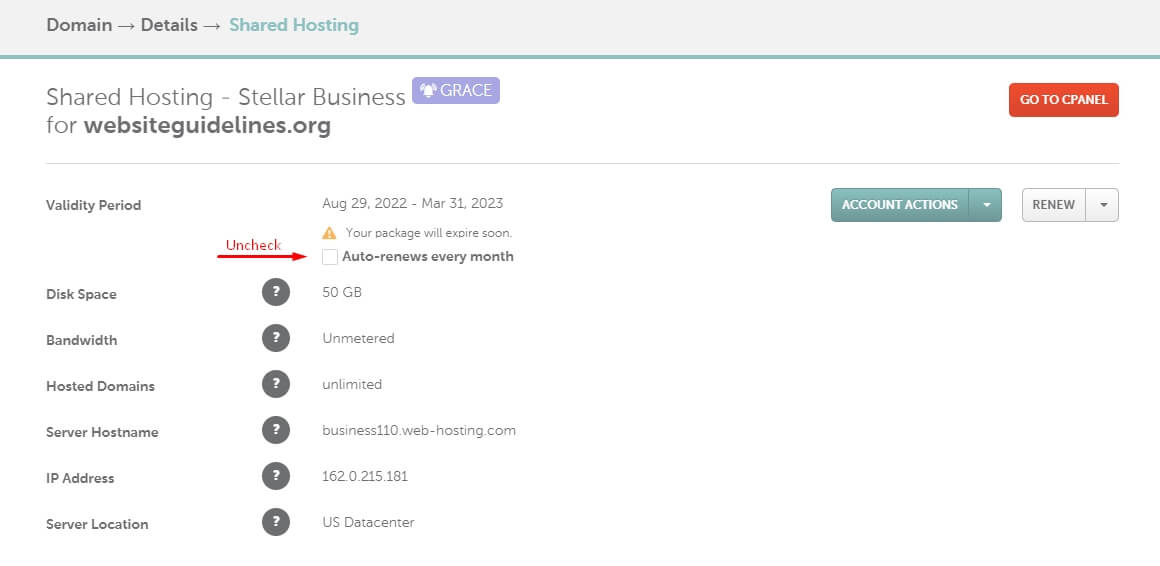Click the yellow expiry warning triangle icon
1160x566 pixels.
coord(330,232)
